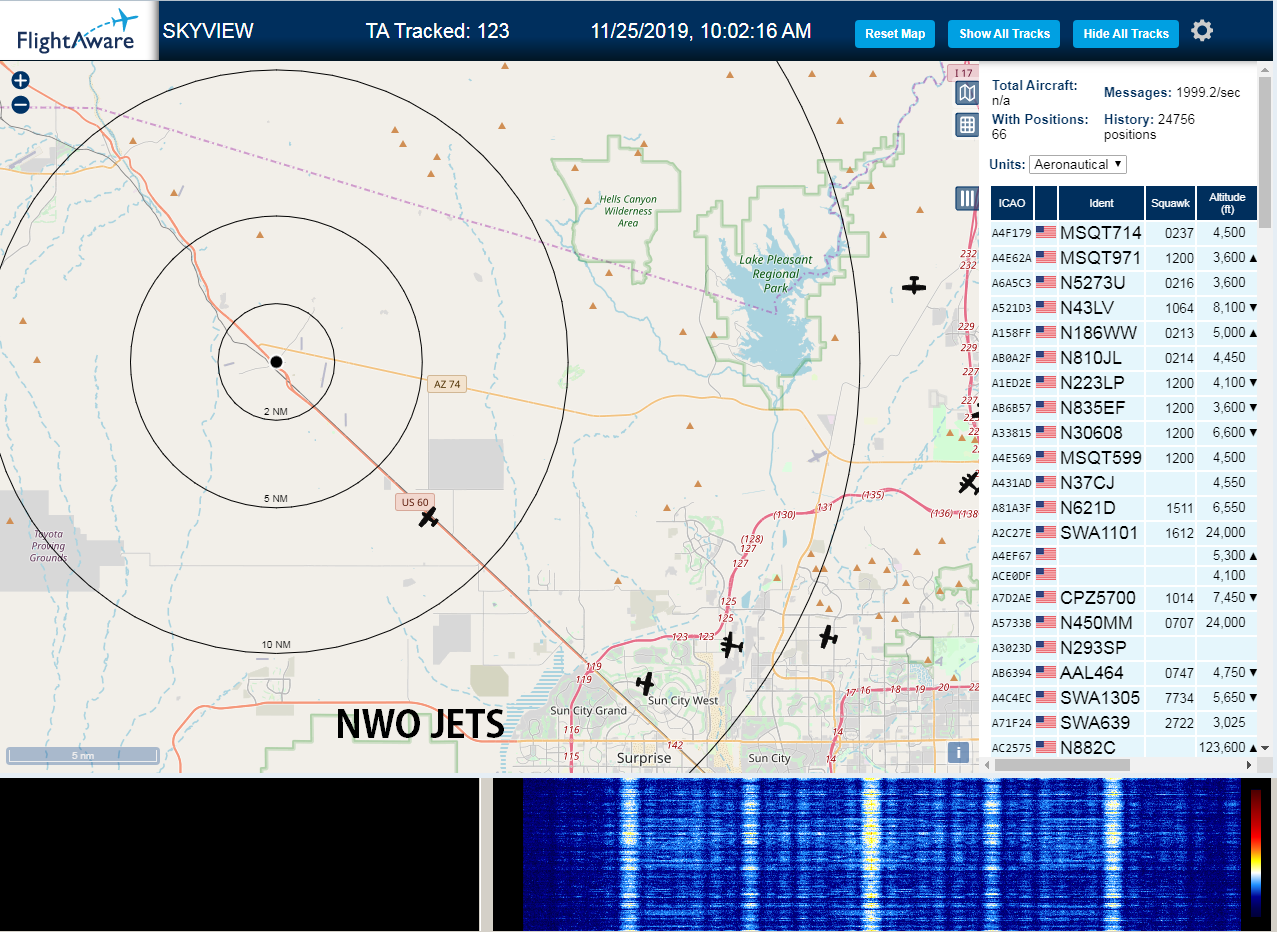The image size is (1277, 933).
Task: Toggle the map grid overlay icon
Action: tap(967, 125)
